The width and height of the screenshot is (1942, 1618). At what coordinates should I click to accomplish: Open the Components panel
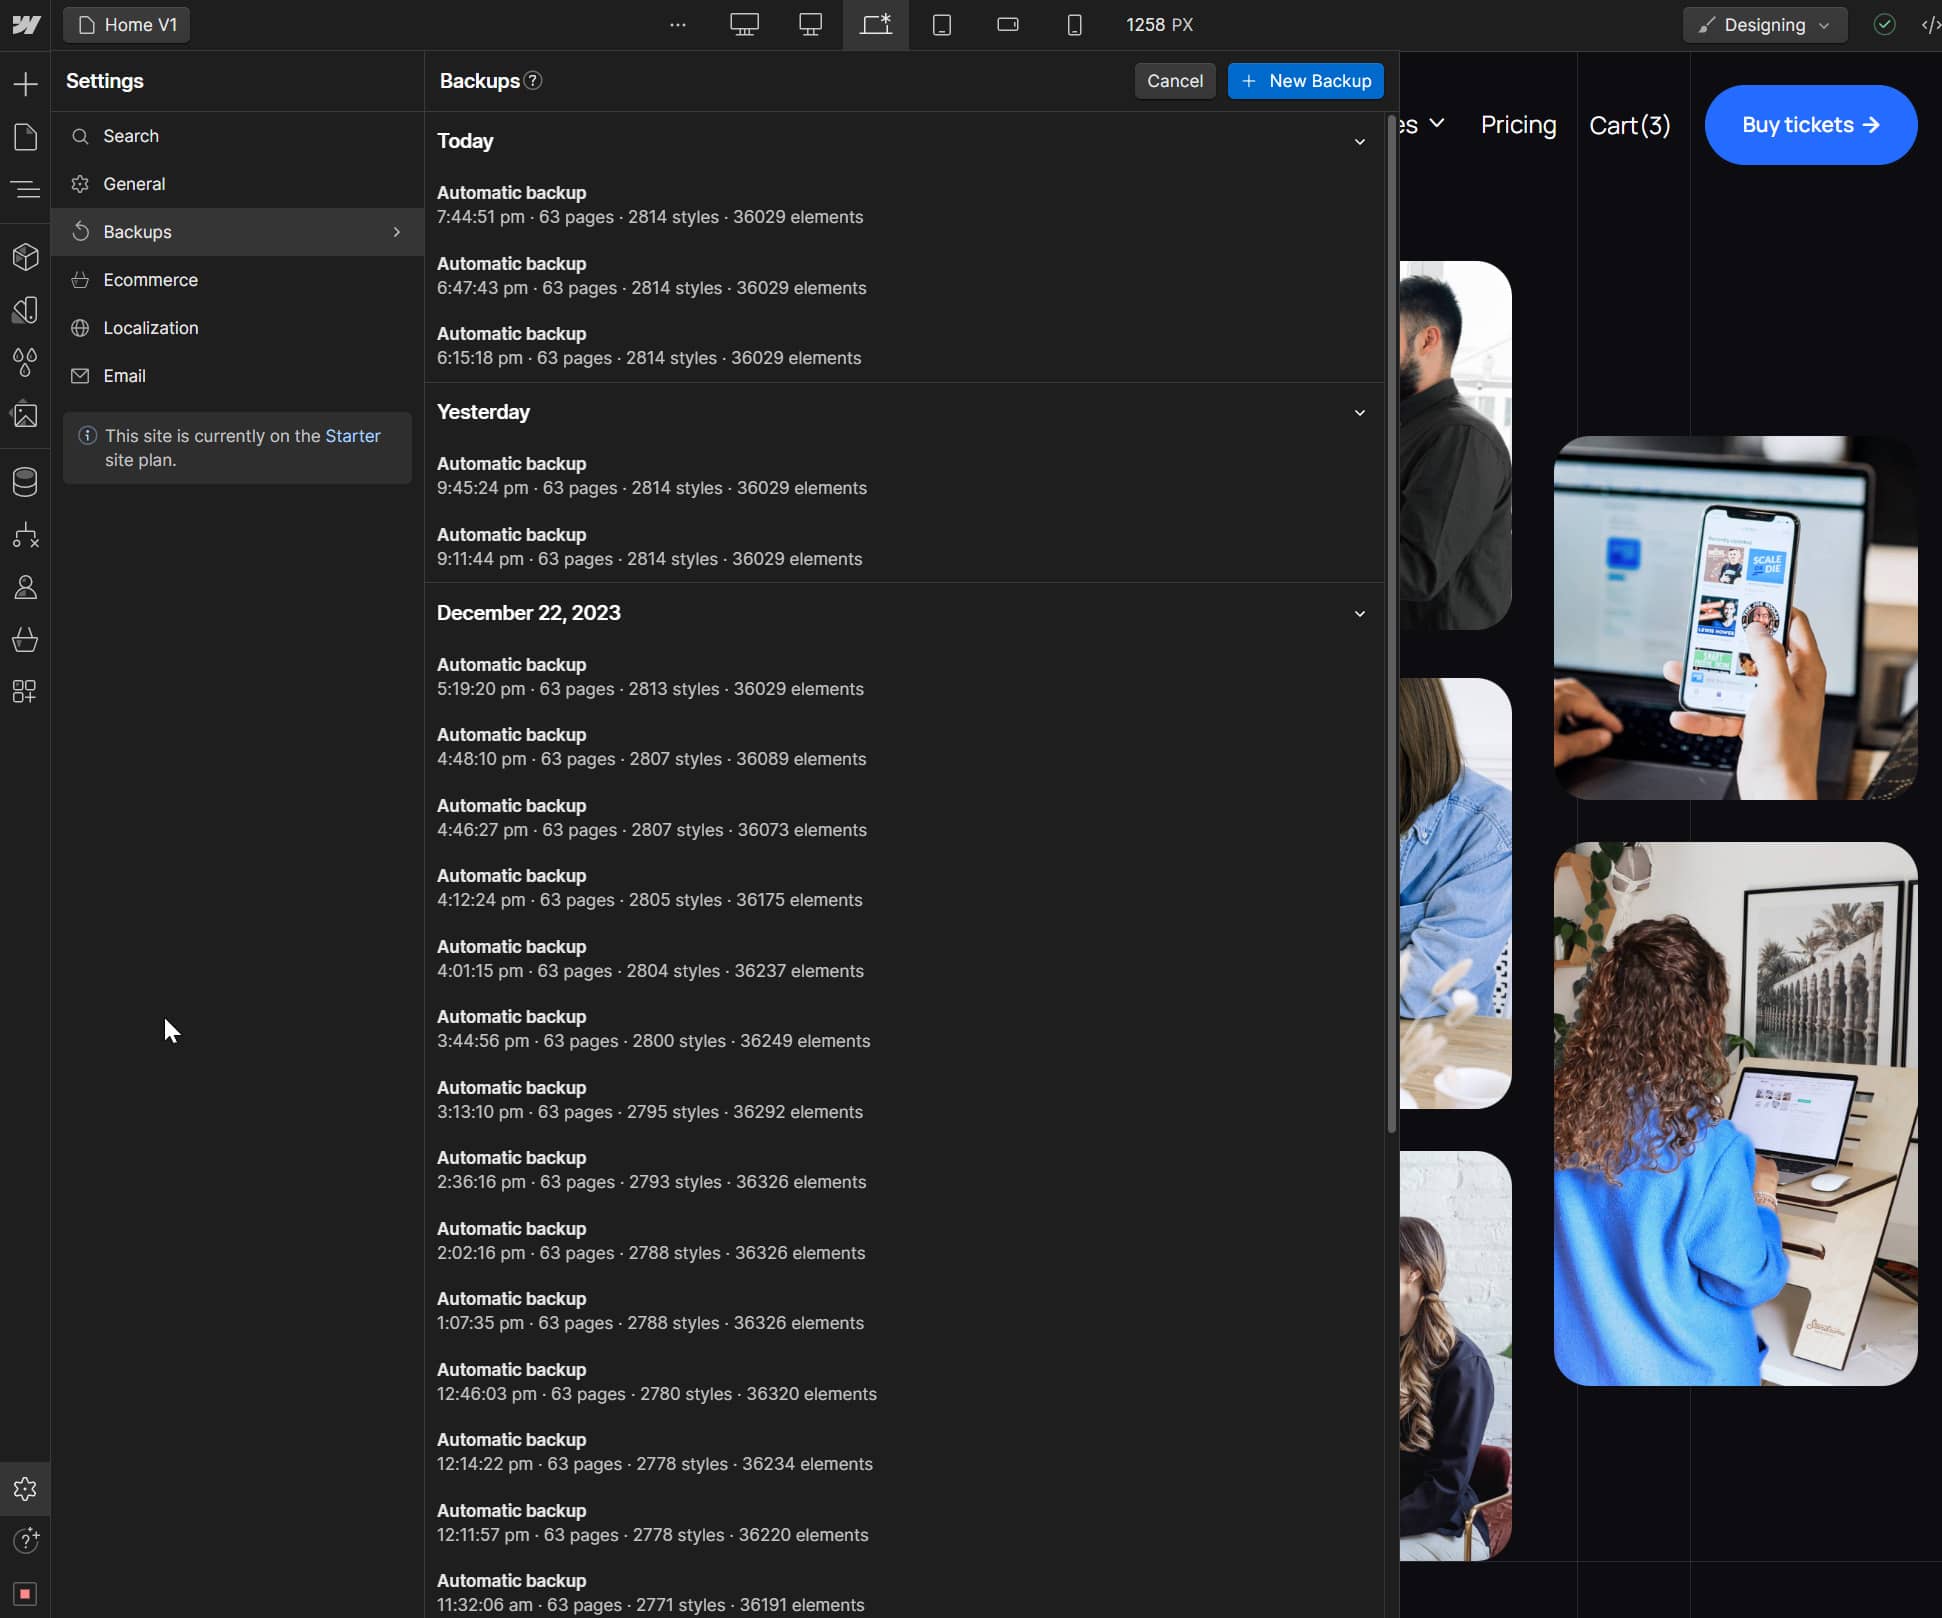click(26, 257)
